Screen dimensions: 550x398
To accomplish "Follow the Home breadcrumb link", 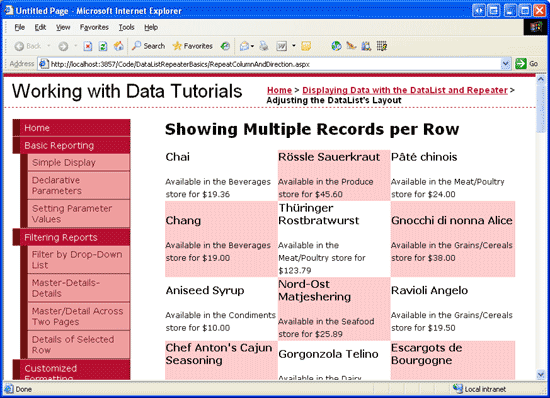I will pos(279,90).
